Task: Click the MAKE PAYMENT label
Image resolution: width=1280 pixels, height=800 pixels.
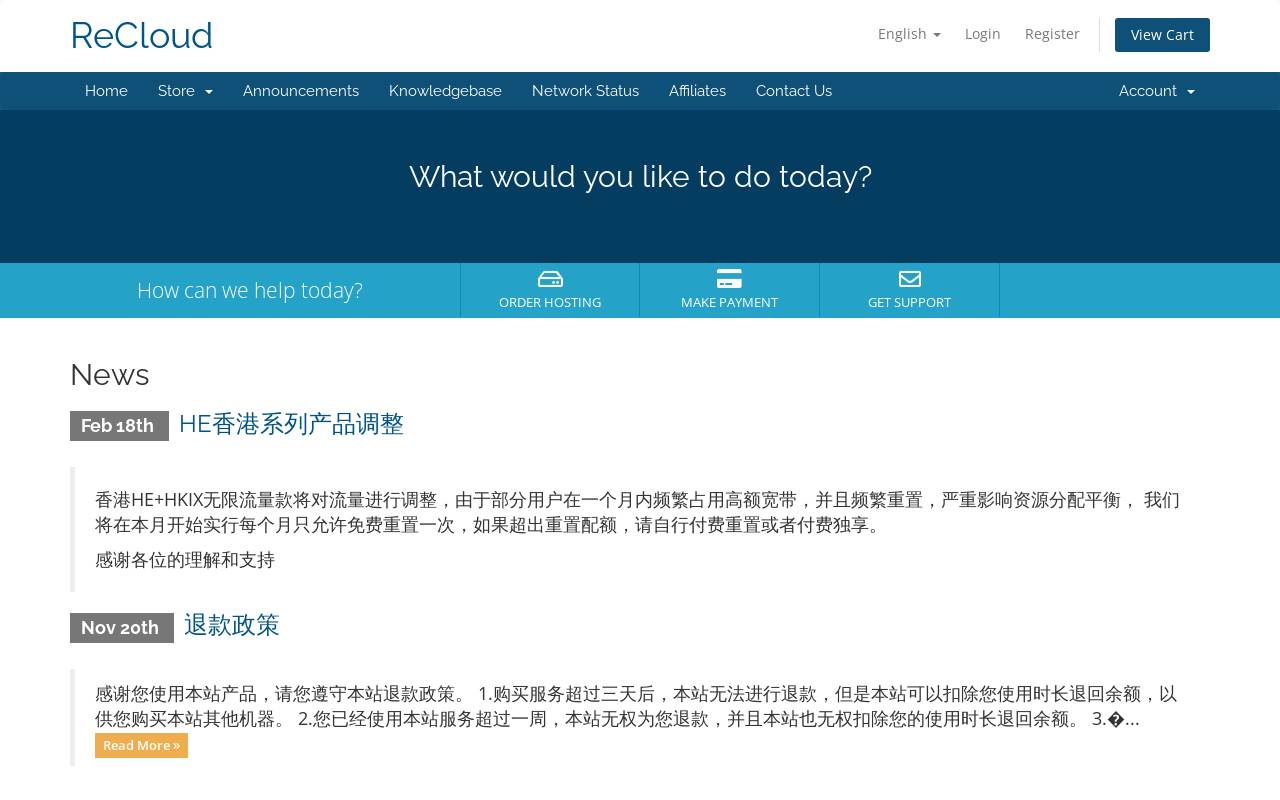Action: 729,302
